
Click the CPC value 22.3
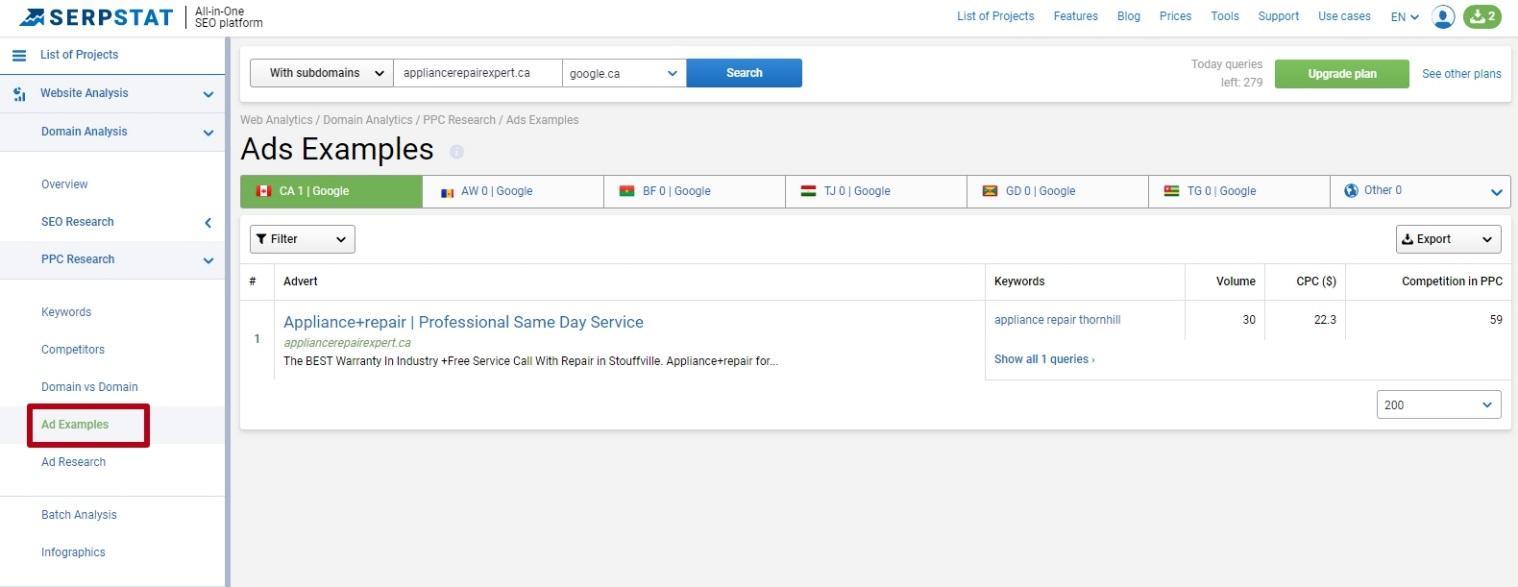pyautogui.click(x=1327, y=320)
